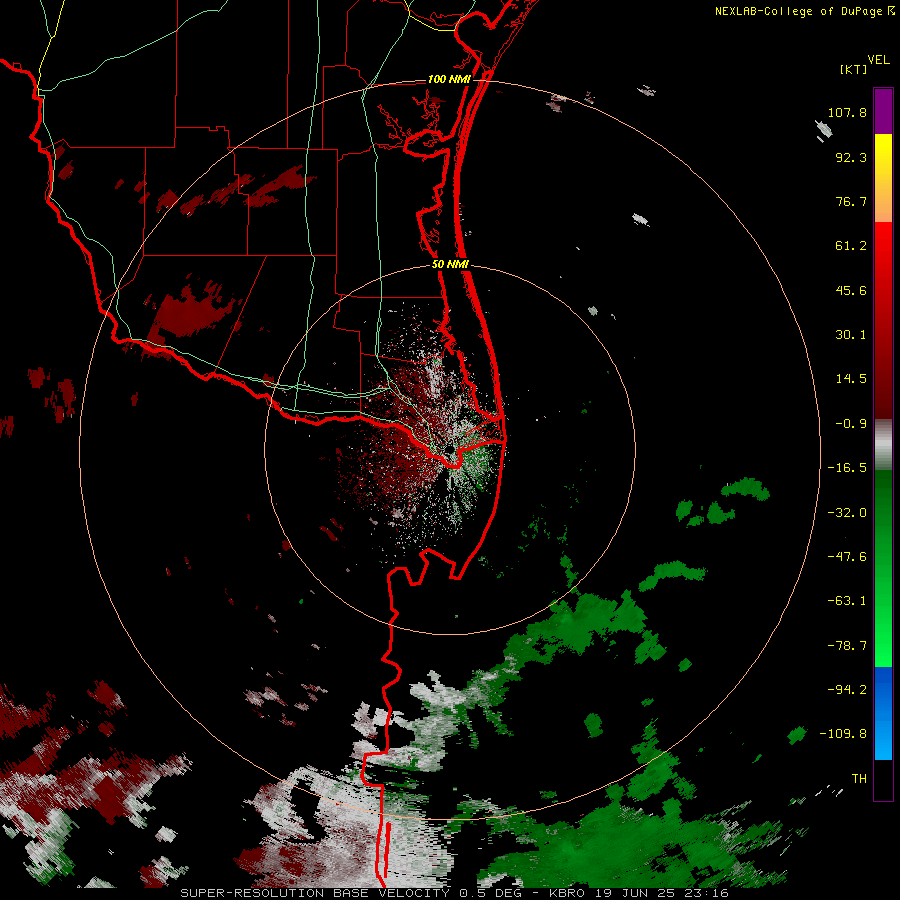Click the 100 NMI range ring label
The image size is (900, 900).
pyautogui.click(x=449, y=79)
